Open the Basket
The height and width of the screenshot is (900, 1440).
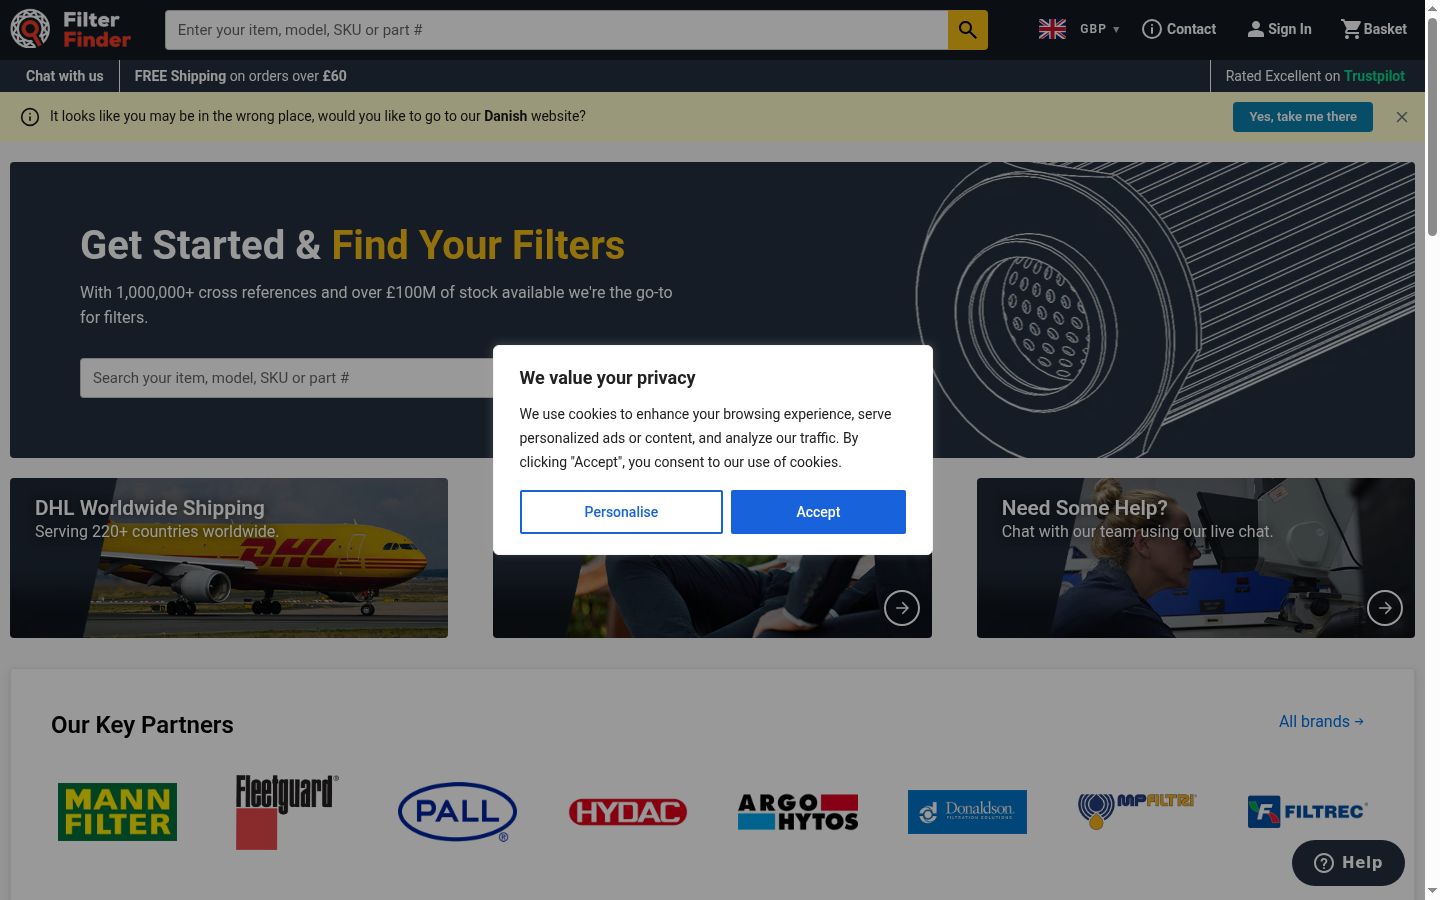1373,29
